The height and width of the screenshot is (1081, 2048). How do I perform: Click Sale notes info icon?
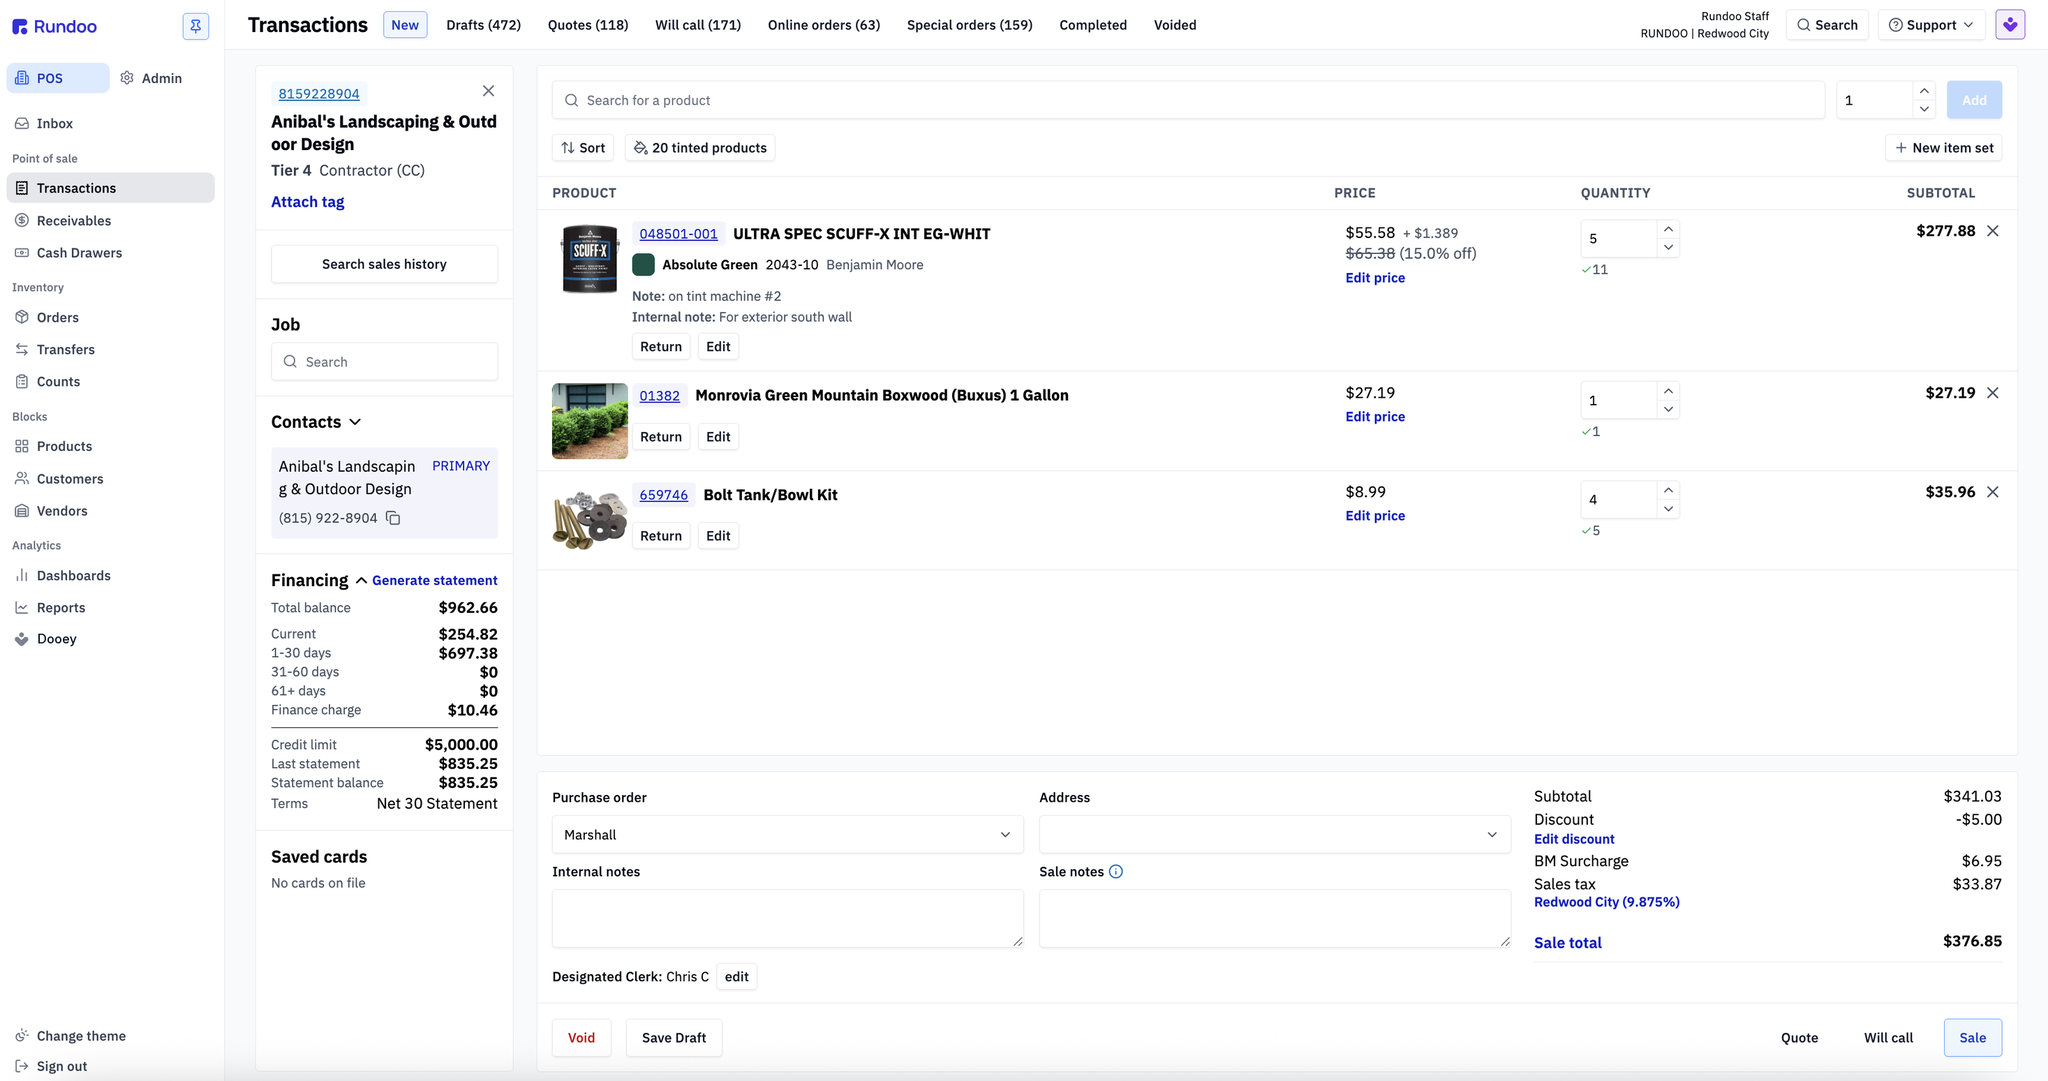click(1116, 872)
